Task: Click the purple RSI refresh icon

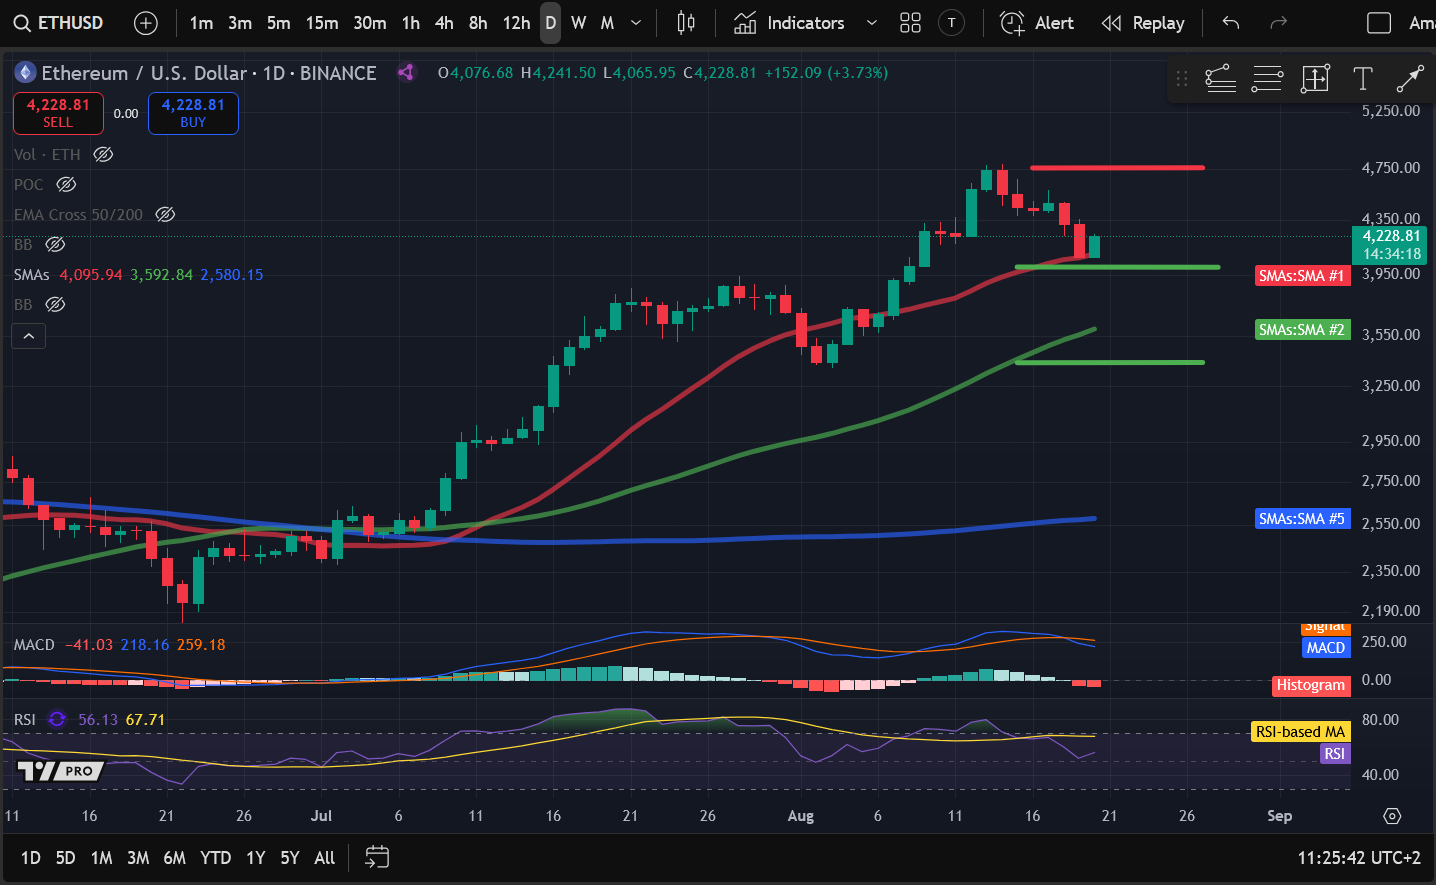Action: pos(57,719)
